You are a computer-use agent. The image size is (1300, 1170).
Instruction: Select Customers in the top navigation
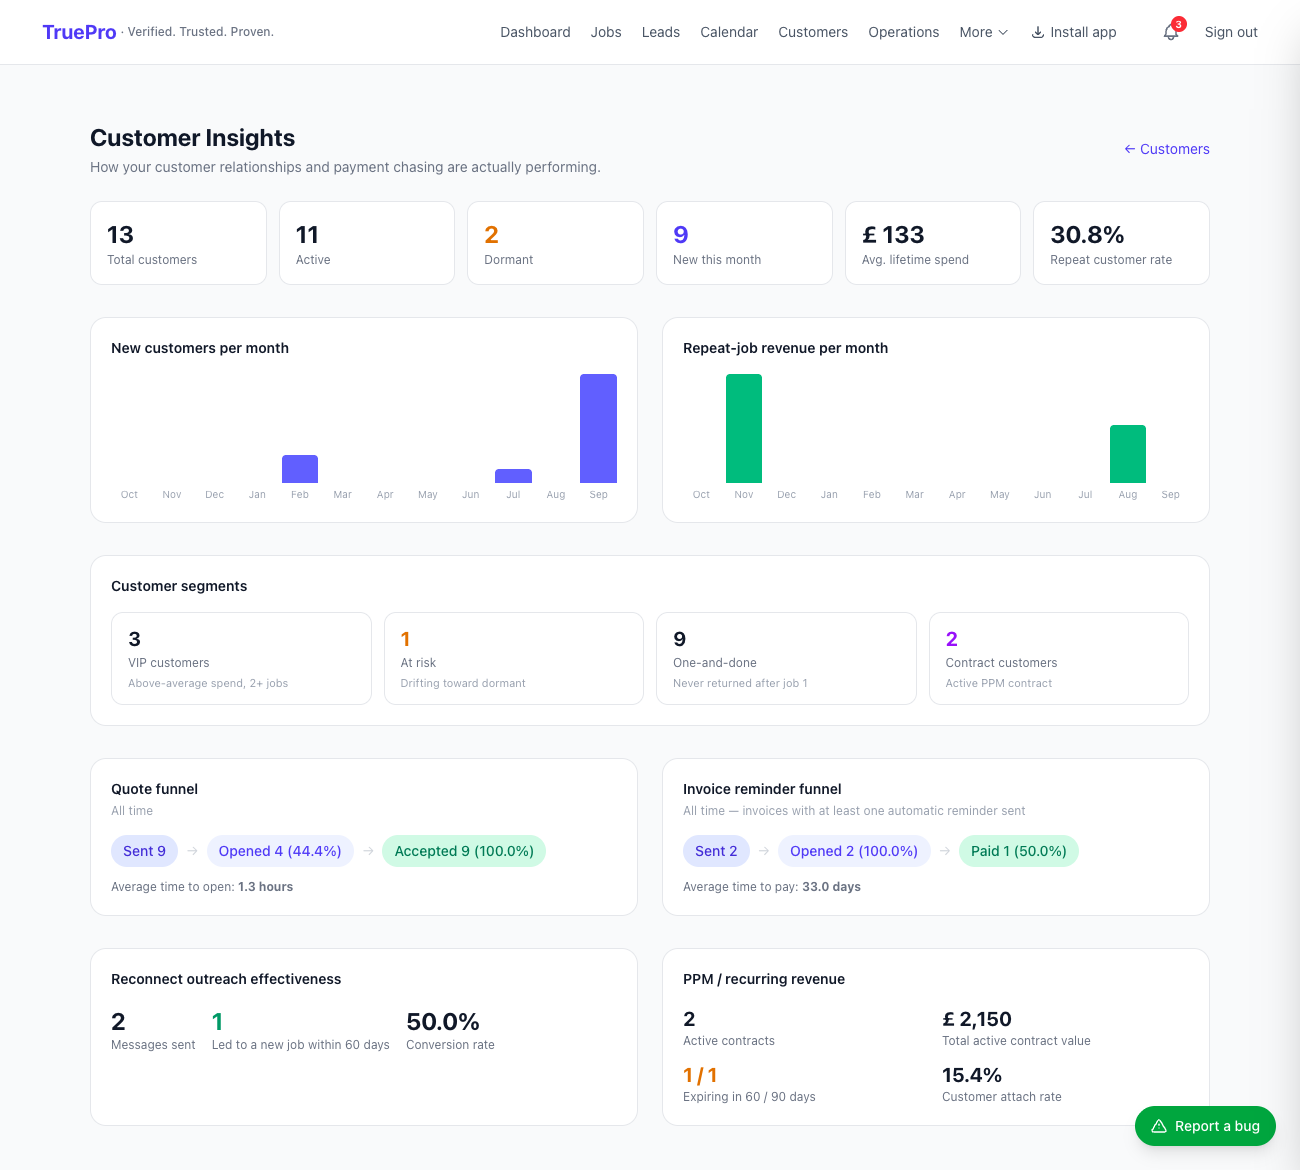[x=813, y=32]
